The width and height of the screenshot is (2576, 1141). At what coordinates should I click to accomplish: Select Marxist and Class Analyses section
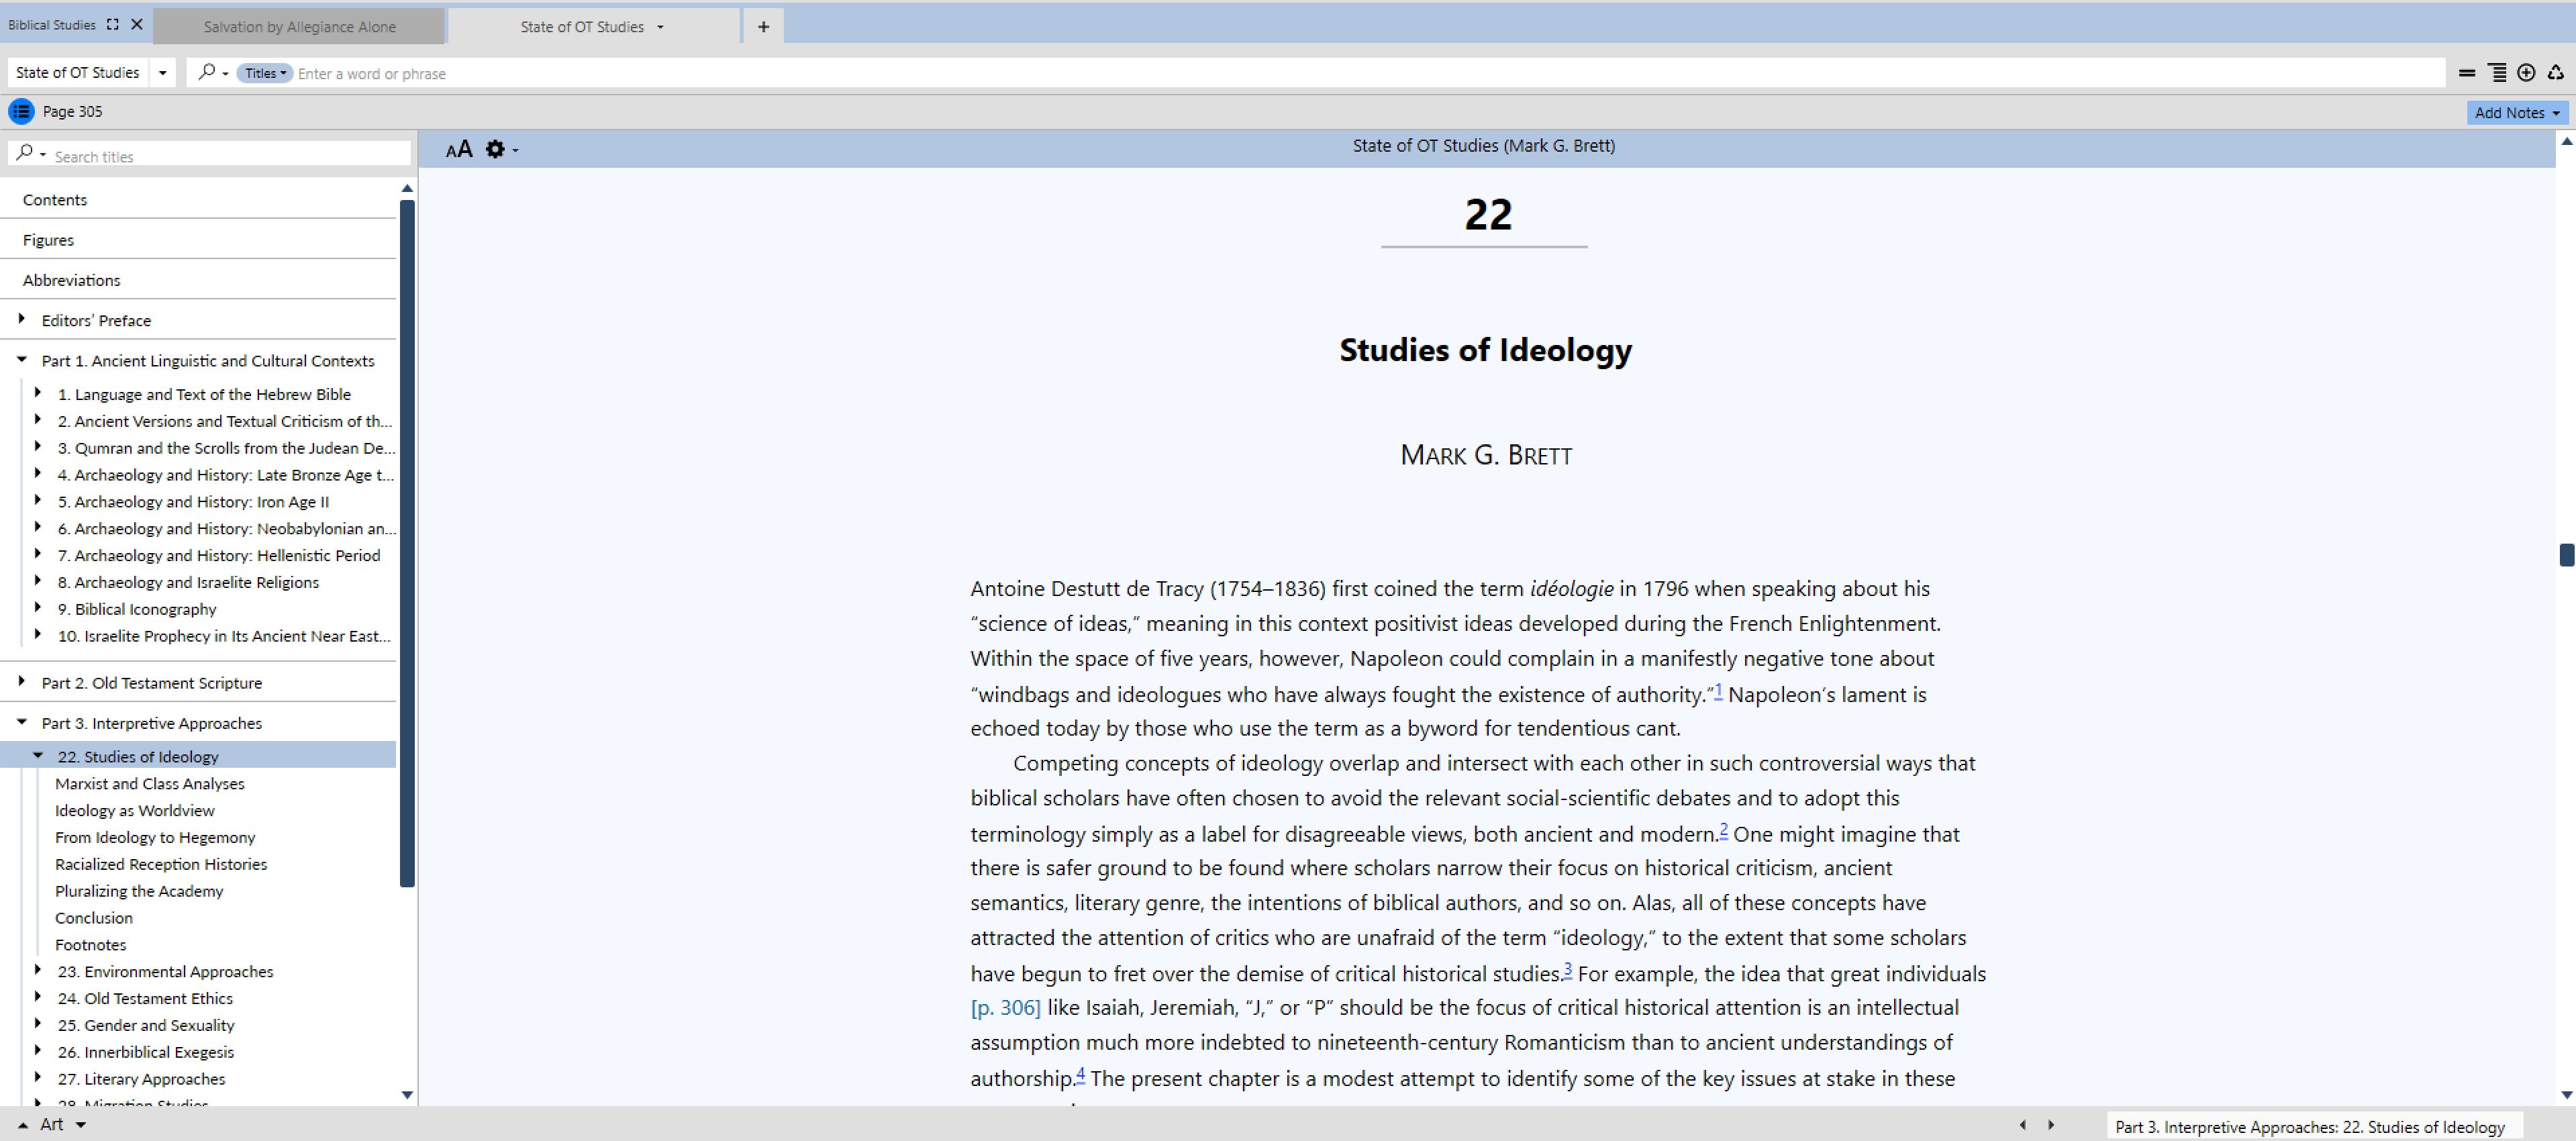point(150,784)
